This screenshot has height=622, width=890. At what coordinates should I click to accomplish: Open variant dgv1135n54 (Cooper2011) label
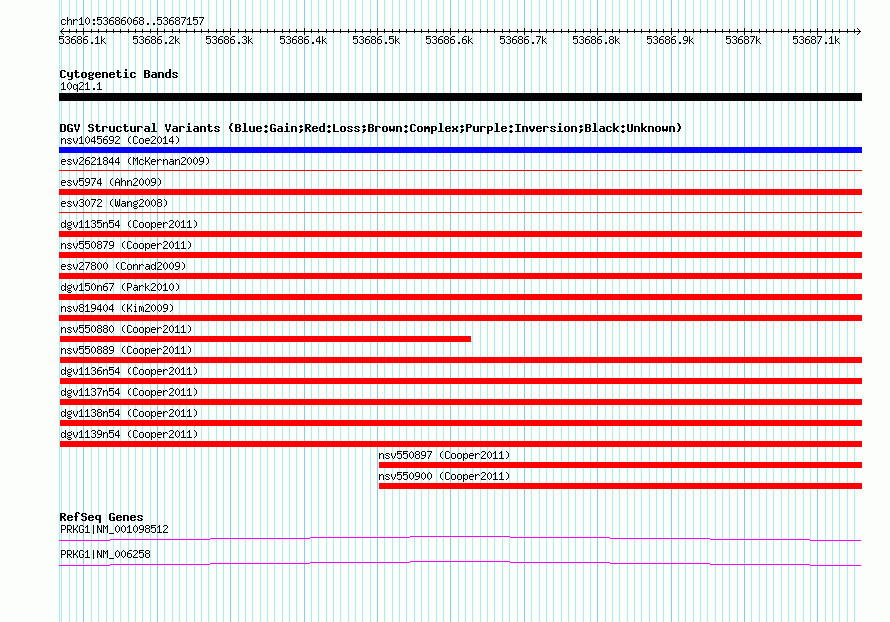(129, 224)
